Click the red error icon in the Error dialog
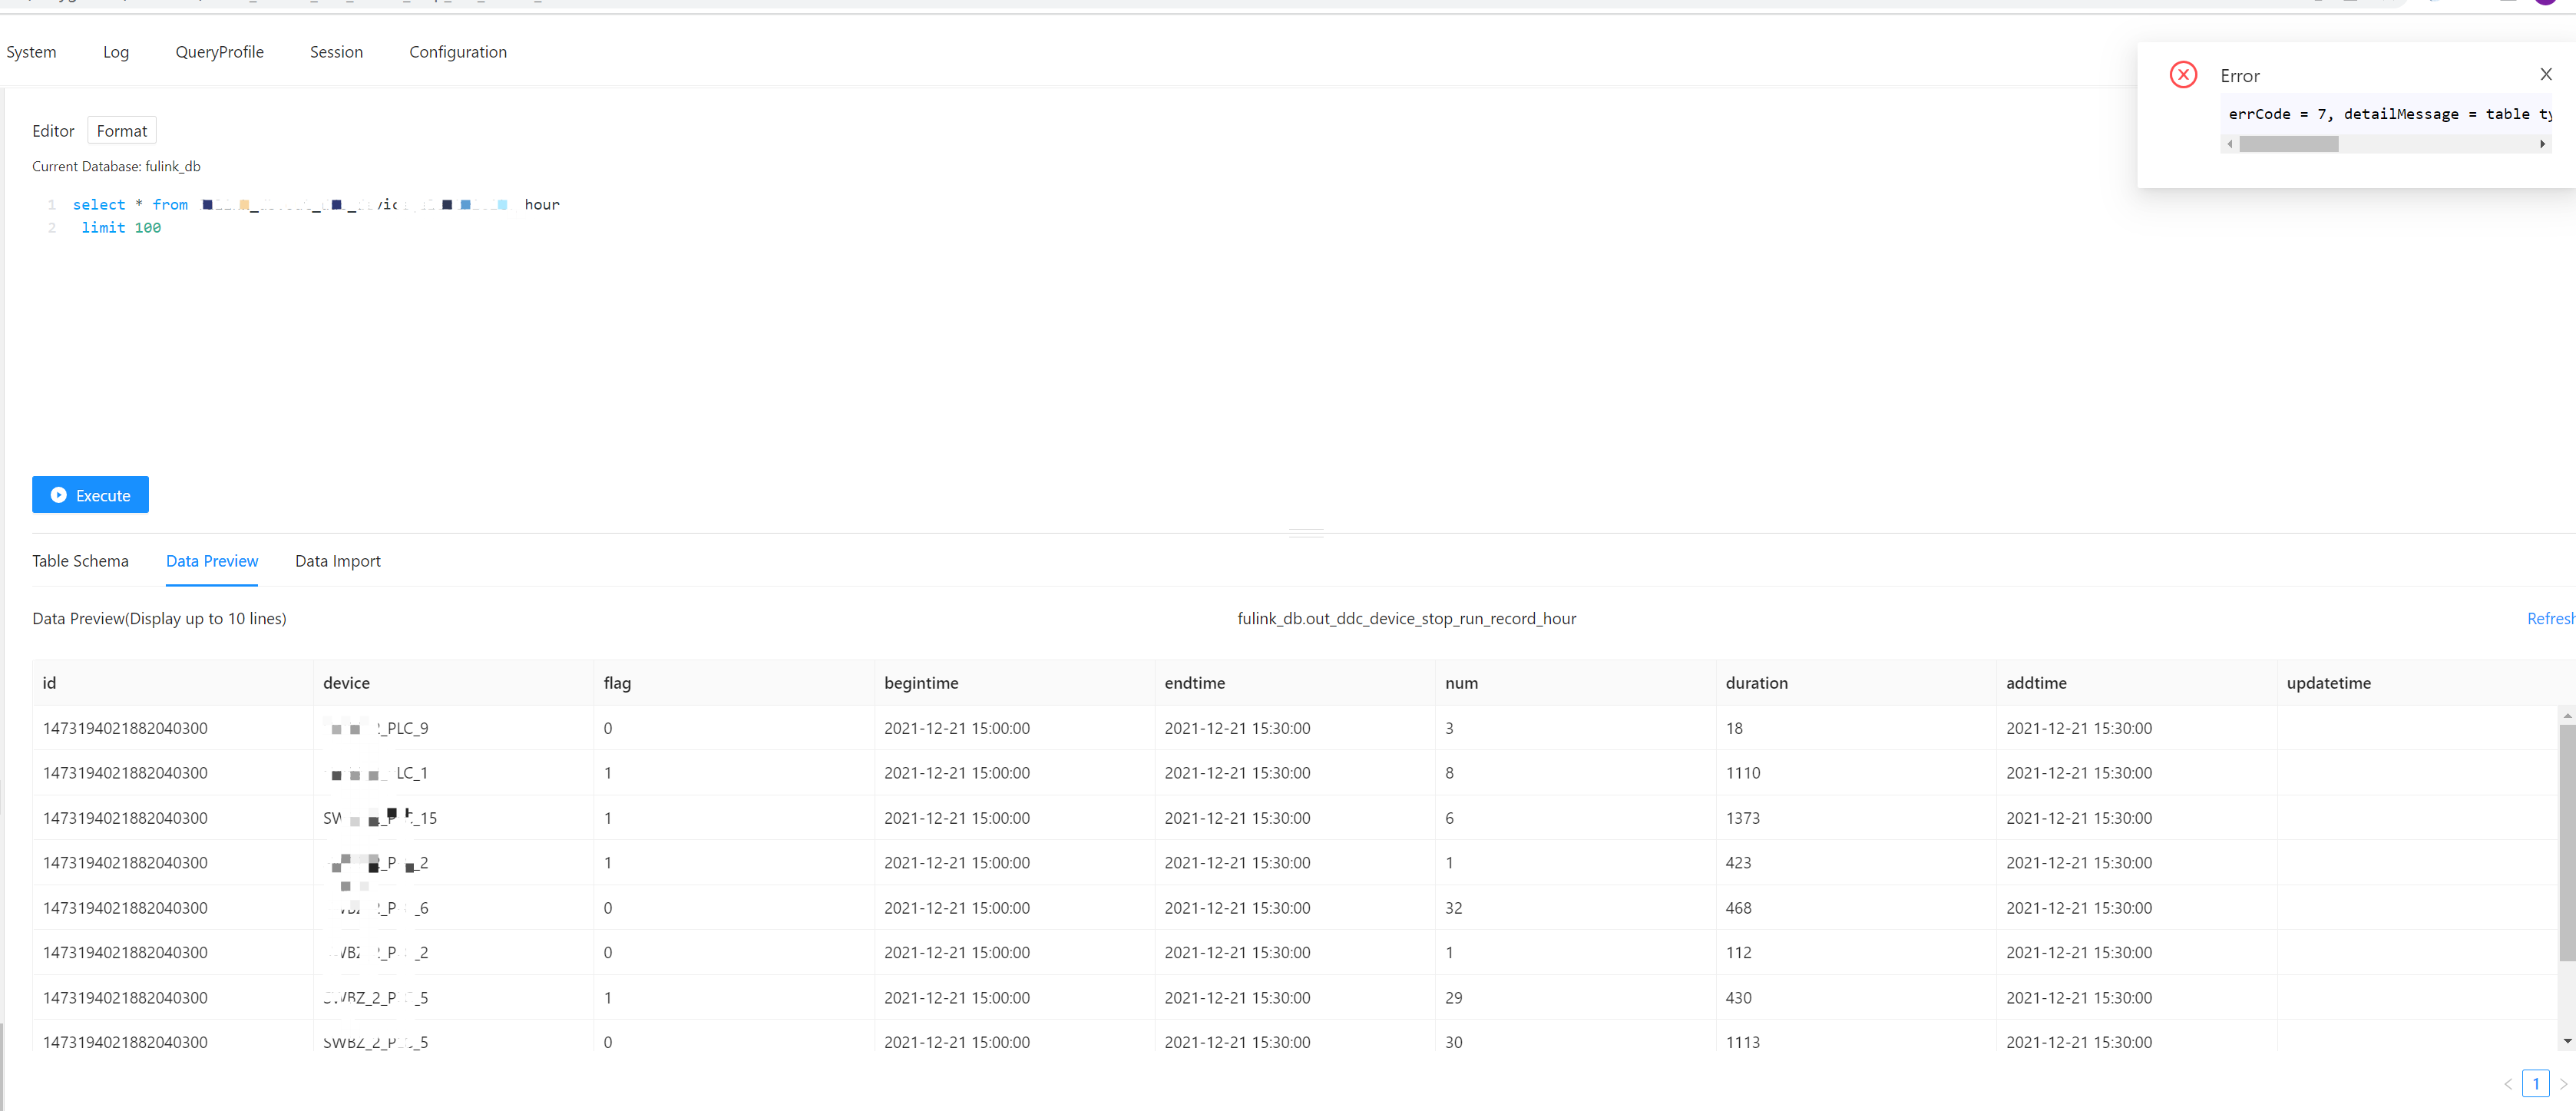This screenshot has height=1111, width=2576. click(2184, 75)
